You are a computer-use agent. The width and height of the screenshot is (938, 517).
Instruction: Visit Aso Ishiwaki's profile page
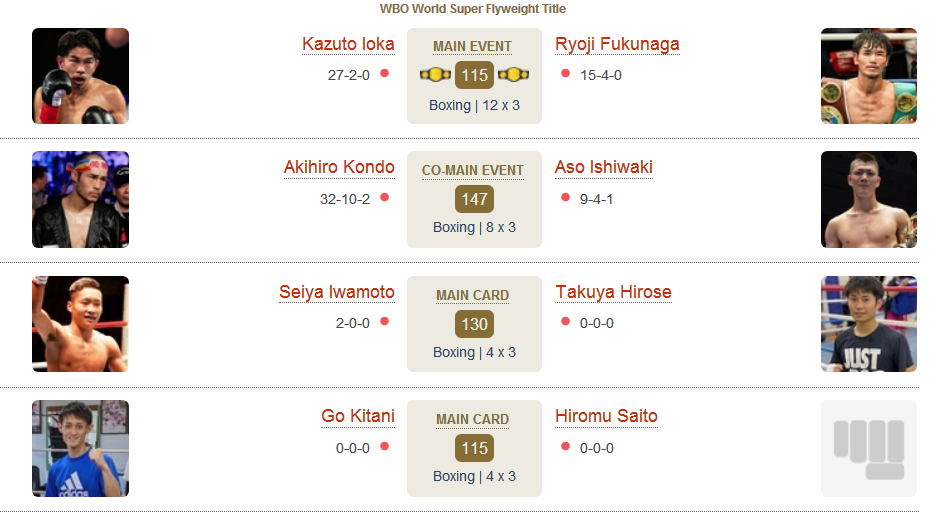(x=604, y=168)
